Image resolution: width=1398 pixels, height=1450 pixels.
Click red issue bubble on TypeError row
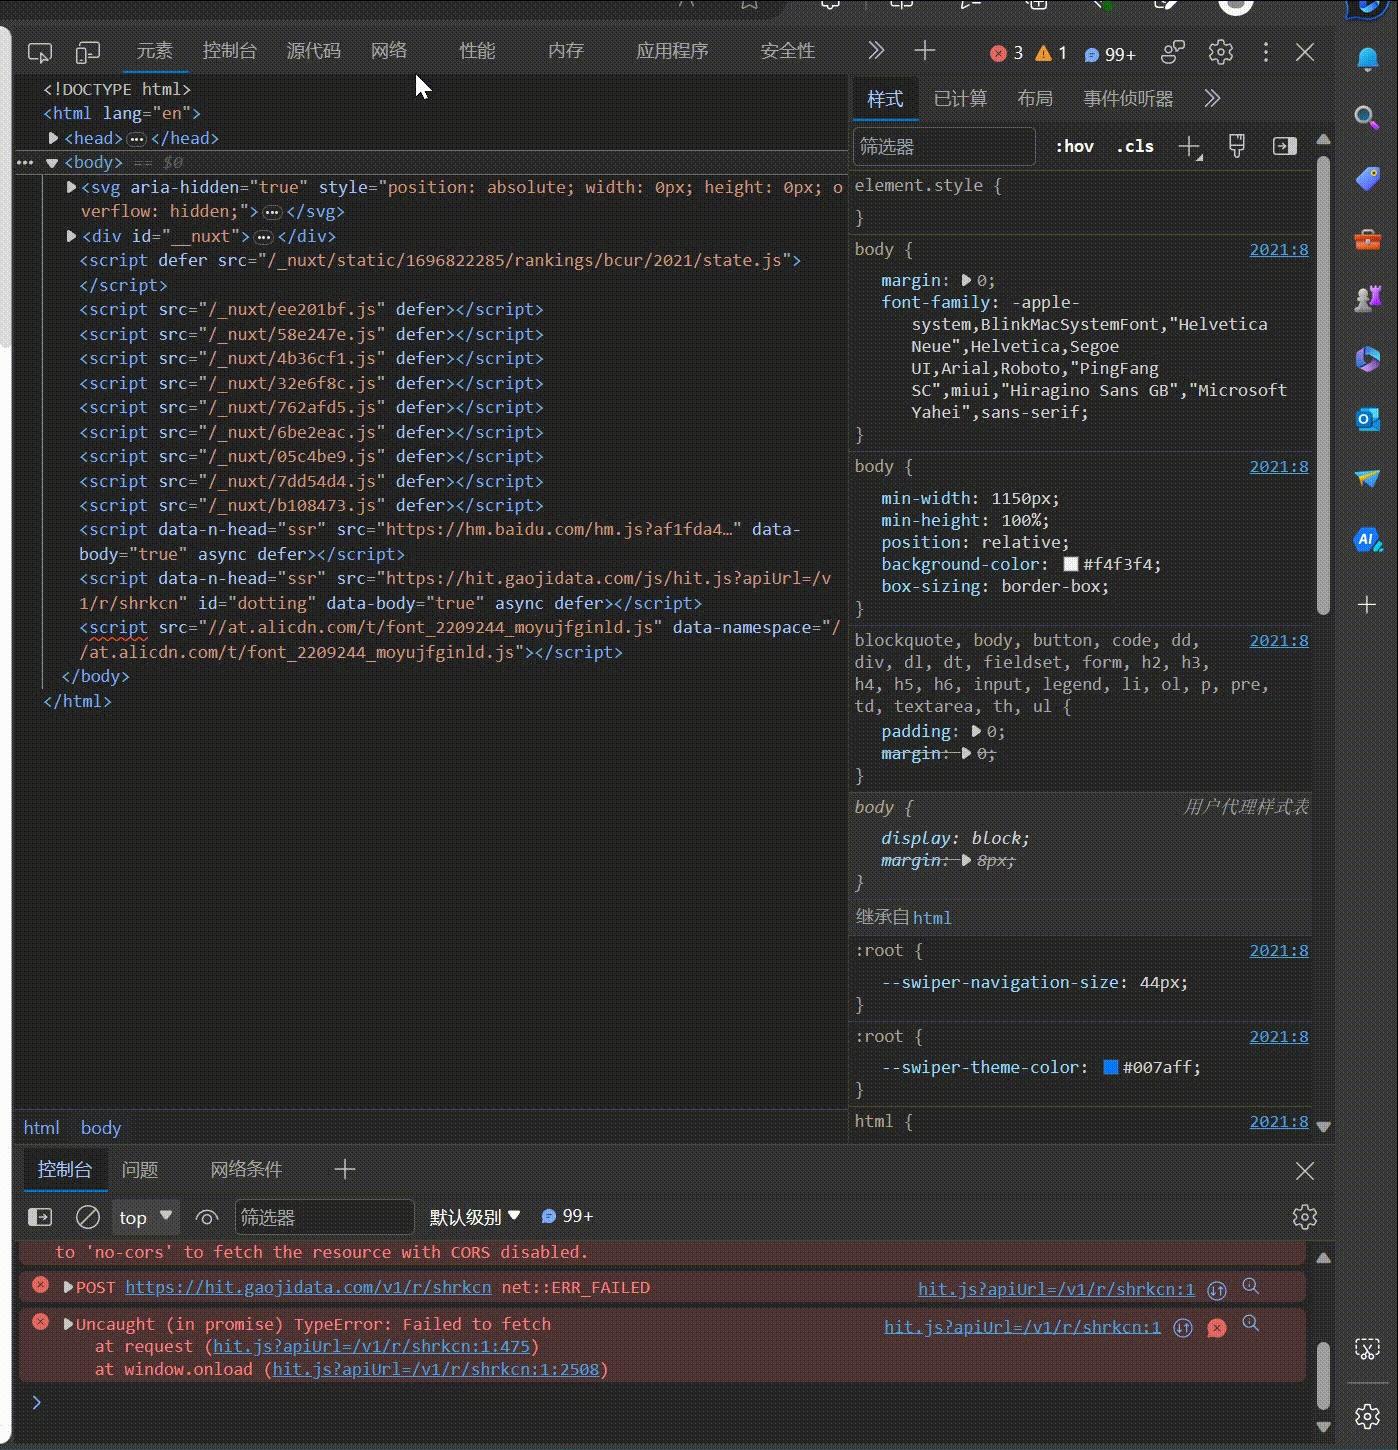click(1217, 1328)
